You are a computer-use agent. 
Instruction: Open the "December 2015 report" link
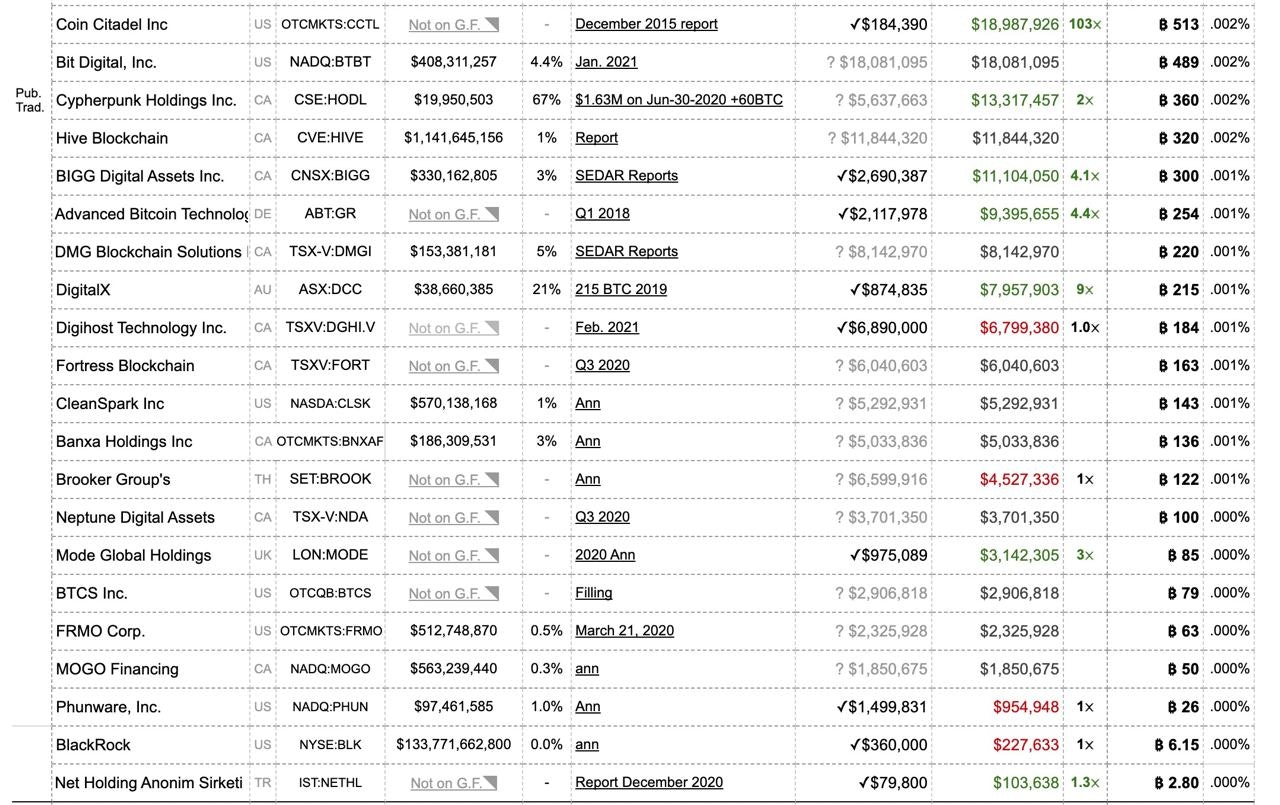point(646,23)
